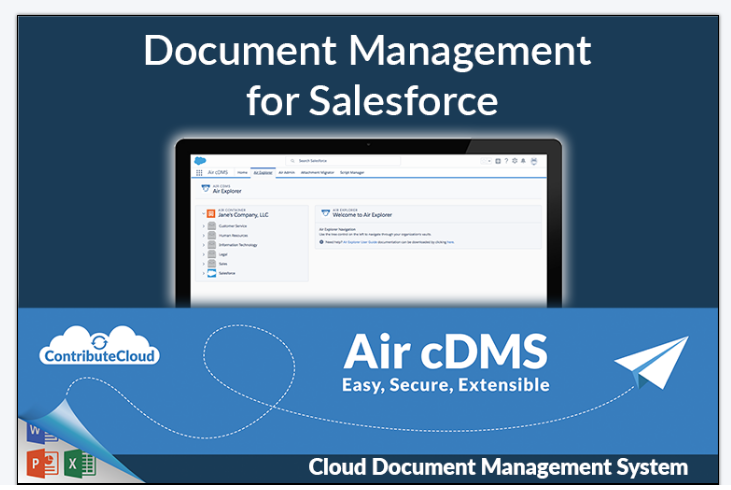Click the Search Salesforce input field

[340, 160]
